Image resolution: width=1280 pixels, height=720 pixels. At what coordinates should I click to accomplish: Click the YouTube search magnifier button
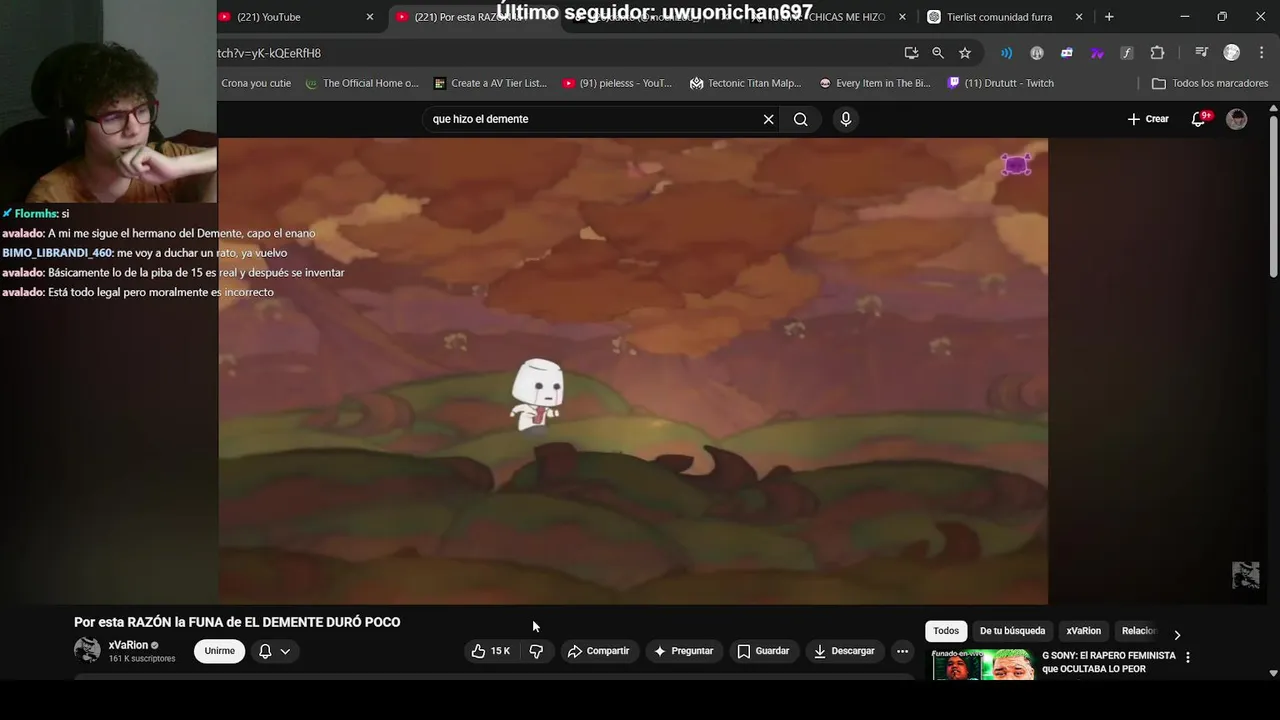click(801, 119)
